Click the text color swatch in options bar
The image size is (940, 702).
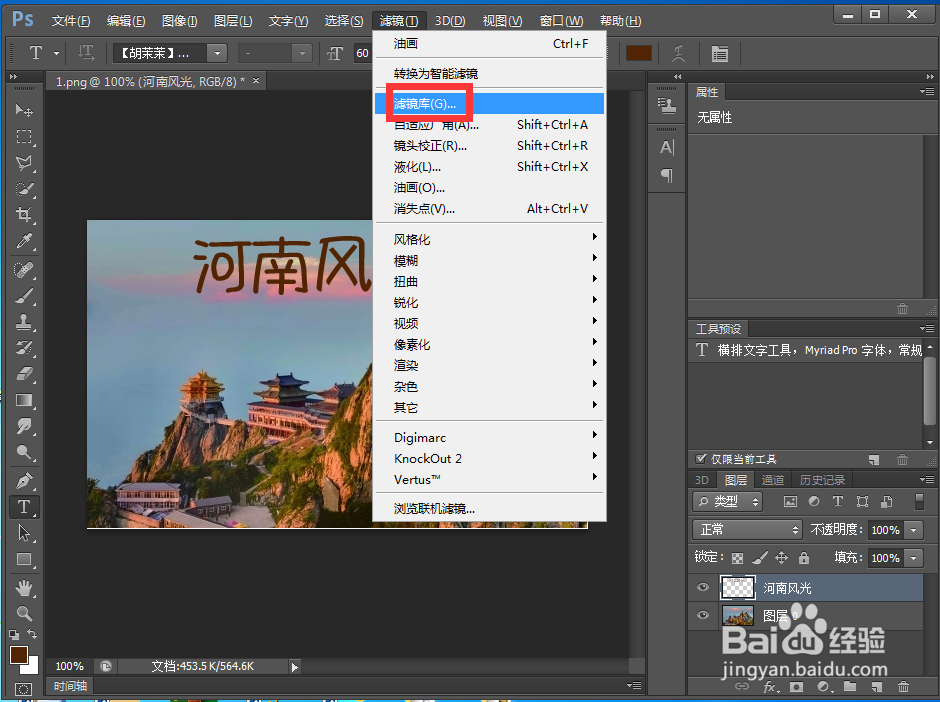638,53
